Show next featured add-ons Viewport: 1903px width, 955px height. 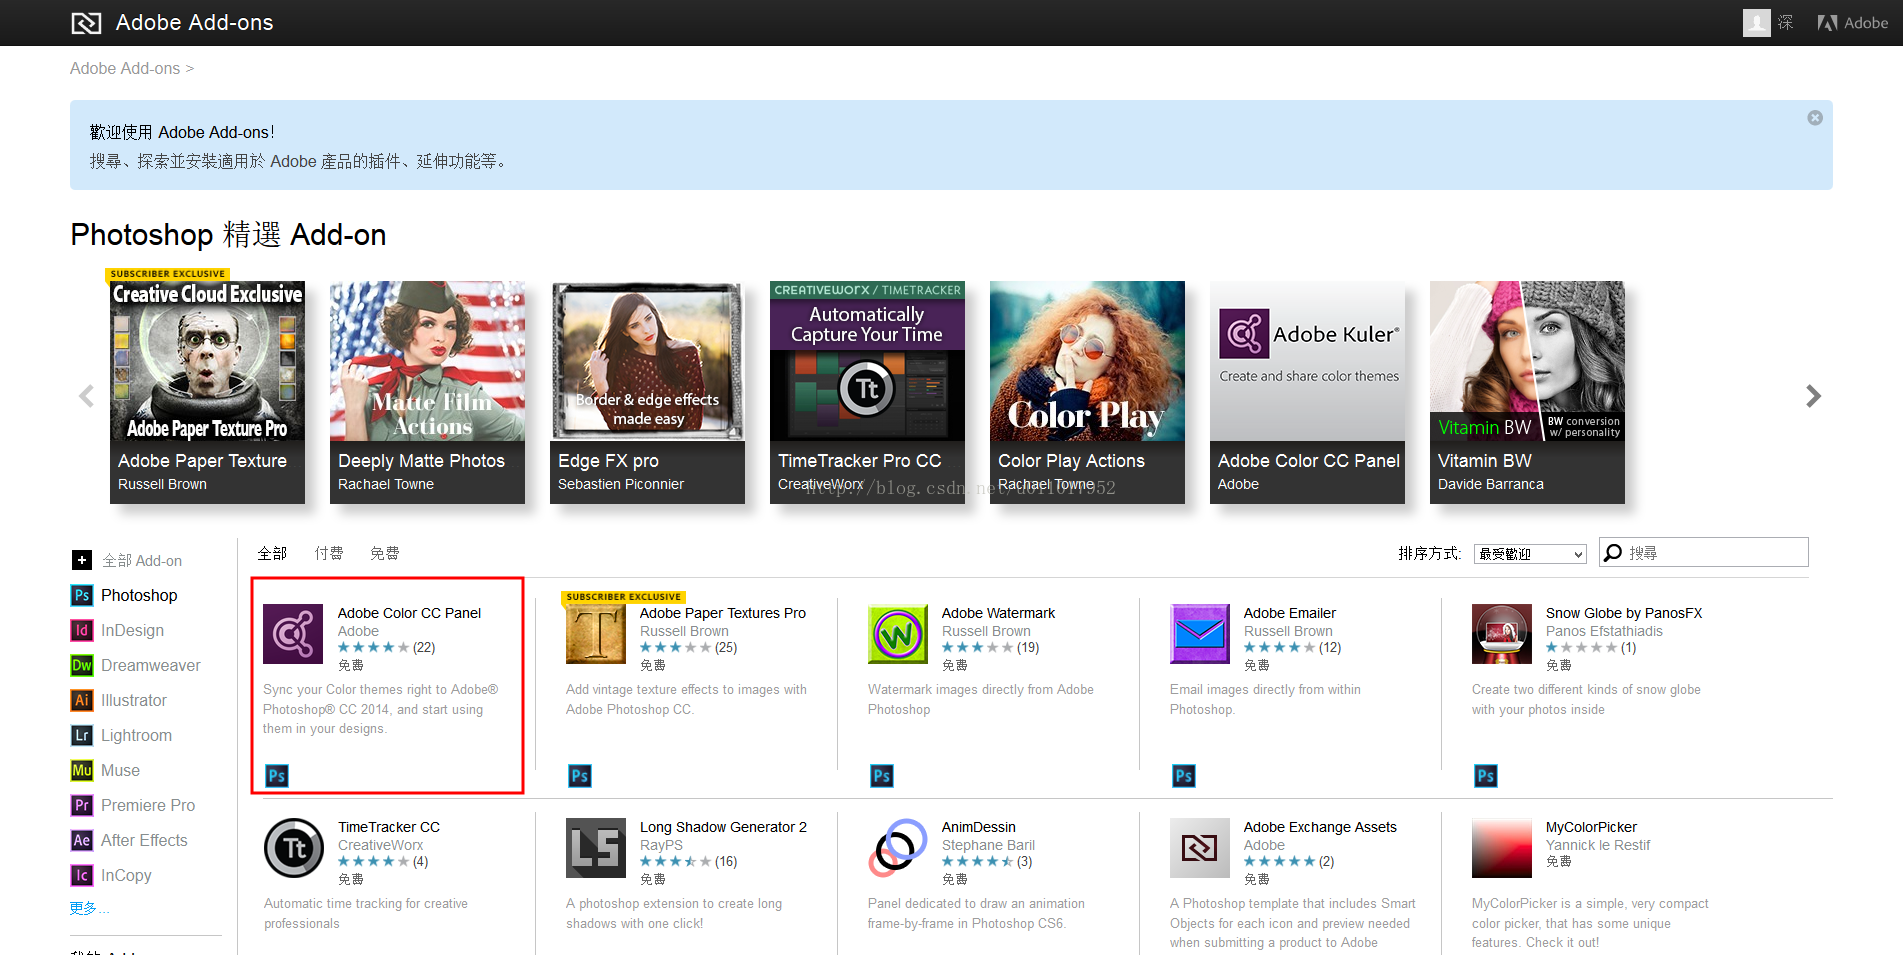click(1813, 396)
